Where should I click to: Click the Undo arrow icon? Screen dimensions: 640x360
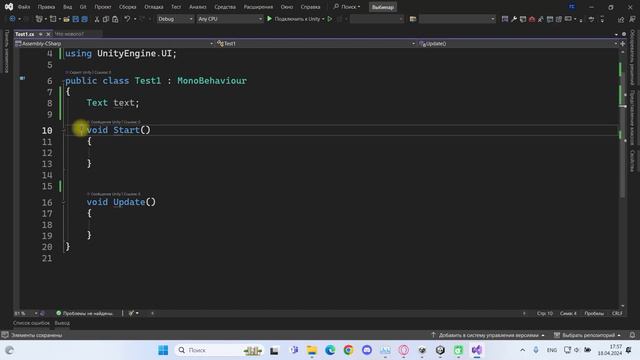pyautogui.click(x=127, y=19)
